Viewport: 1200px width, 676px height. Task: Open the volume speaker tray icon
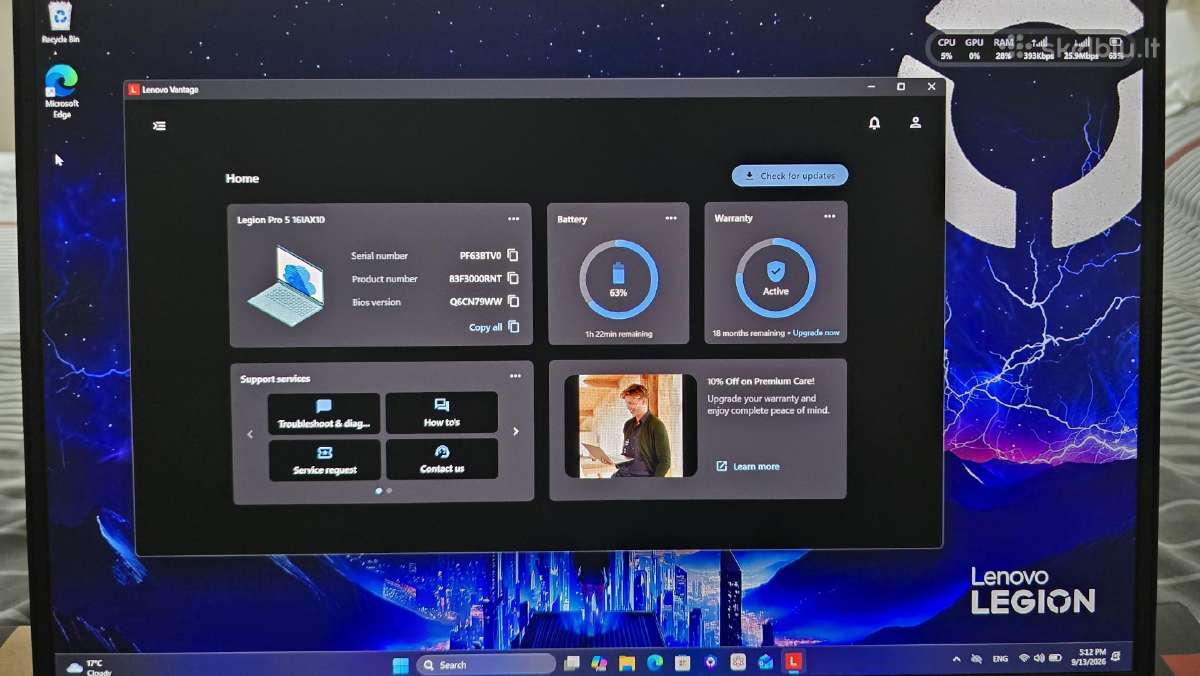coord(1039,659)
